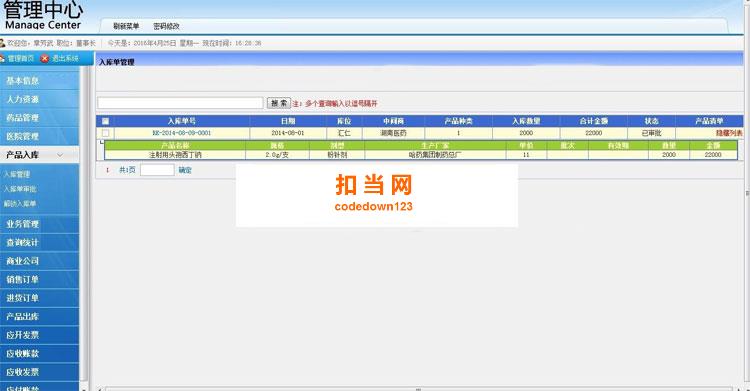The image size is (750, 391).
Task: Click manufacturer cell 哈药集团制药总厂
Action: 435,155
